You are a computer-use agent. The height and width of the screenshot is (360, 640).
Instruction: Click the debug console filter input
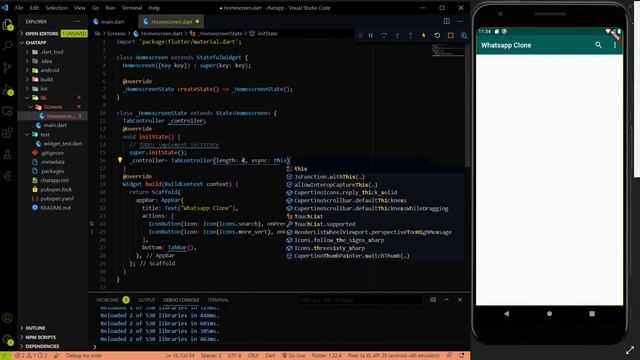click(360, 300)
